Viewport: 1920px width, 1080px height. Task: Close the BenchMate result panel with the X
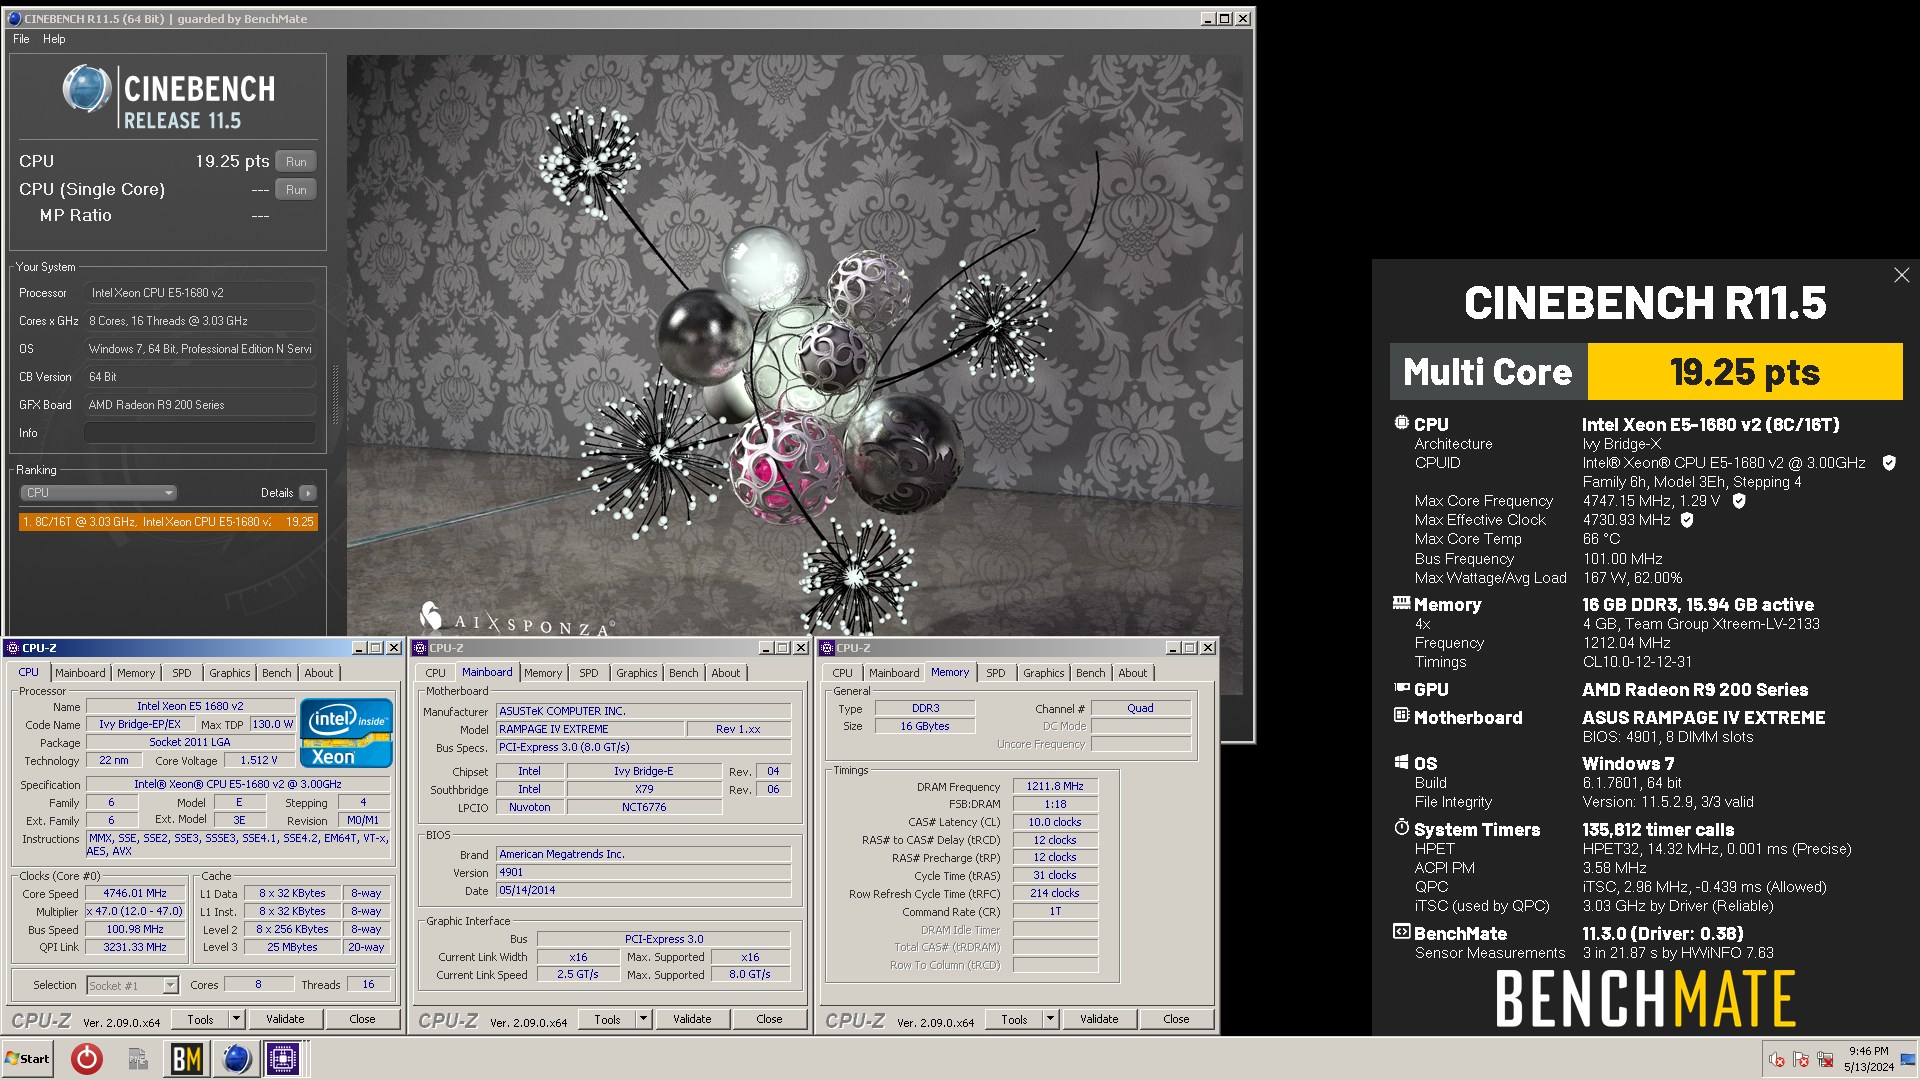tap(1901, 275)
